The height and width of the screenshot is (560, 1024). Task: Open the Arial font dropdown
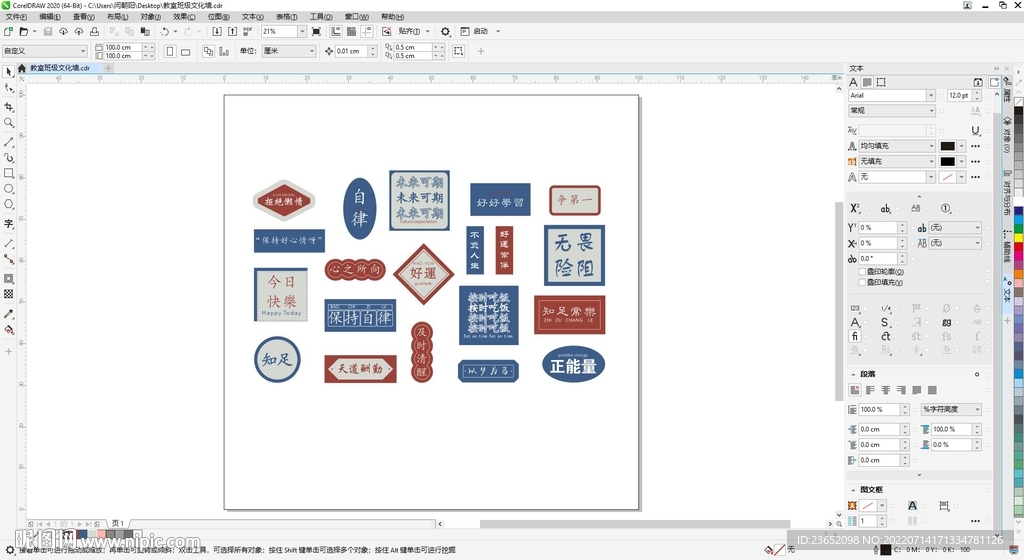[x=931, y=95]
